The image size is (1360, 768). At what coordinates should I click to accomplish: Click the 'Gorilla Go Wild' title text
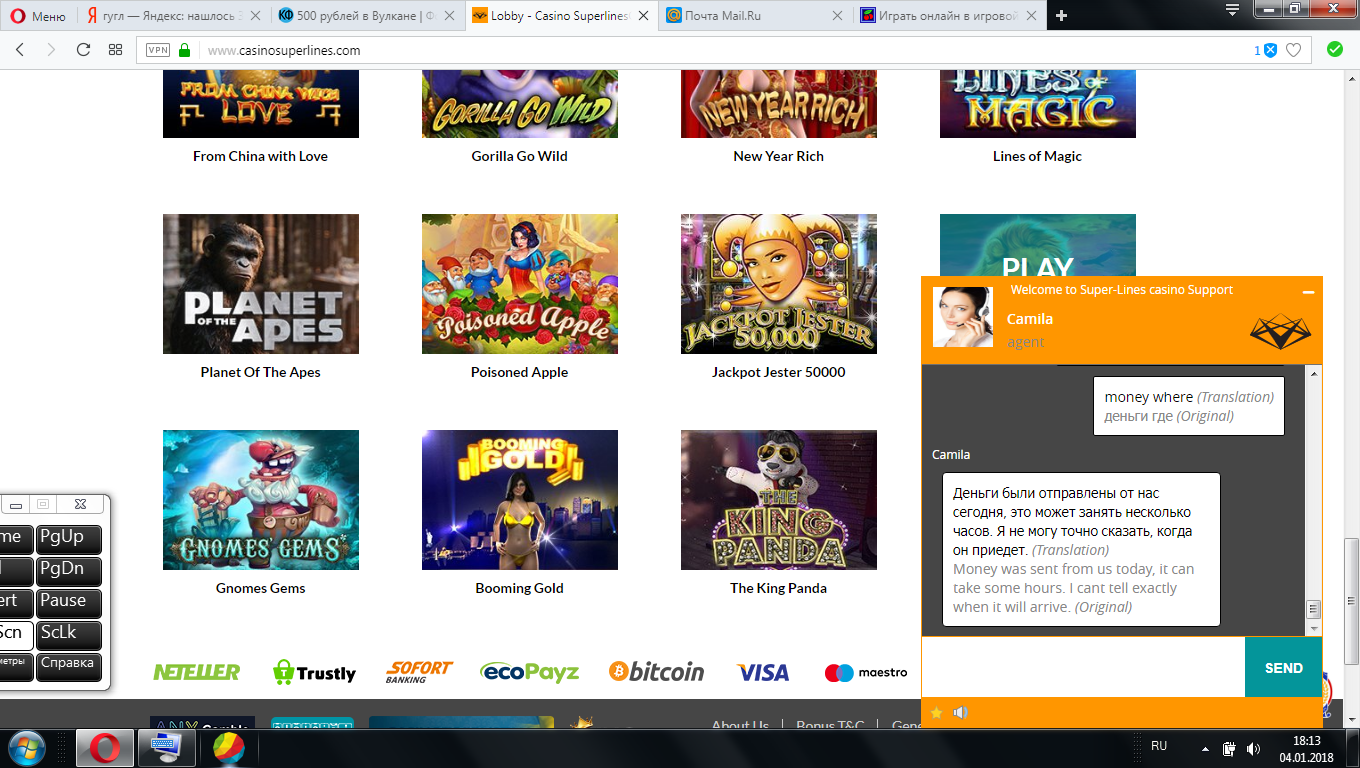(x=520, y=156)
